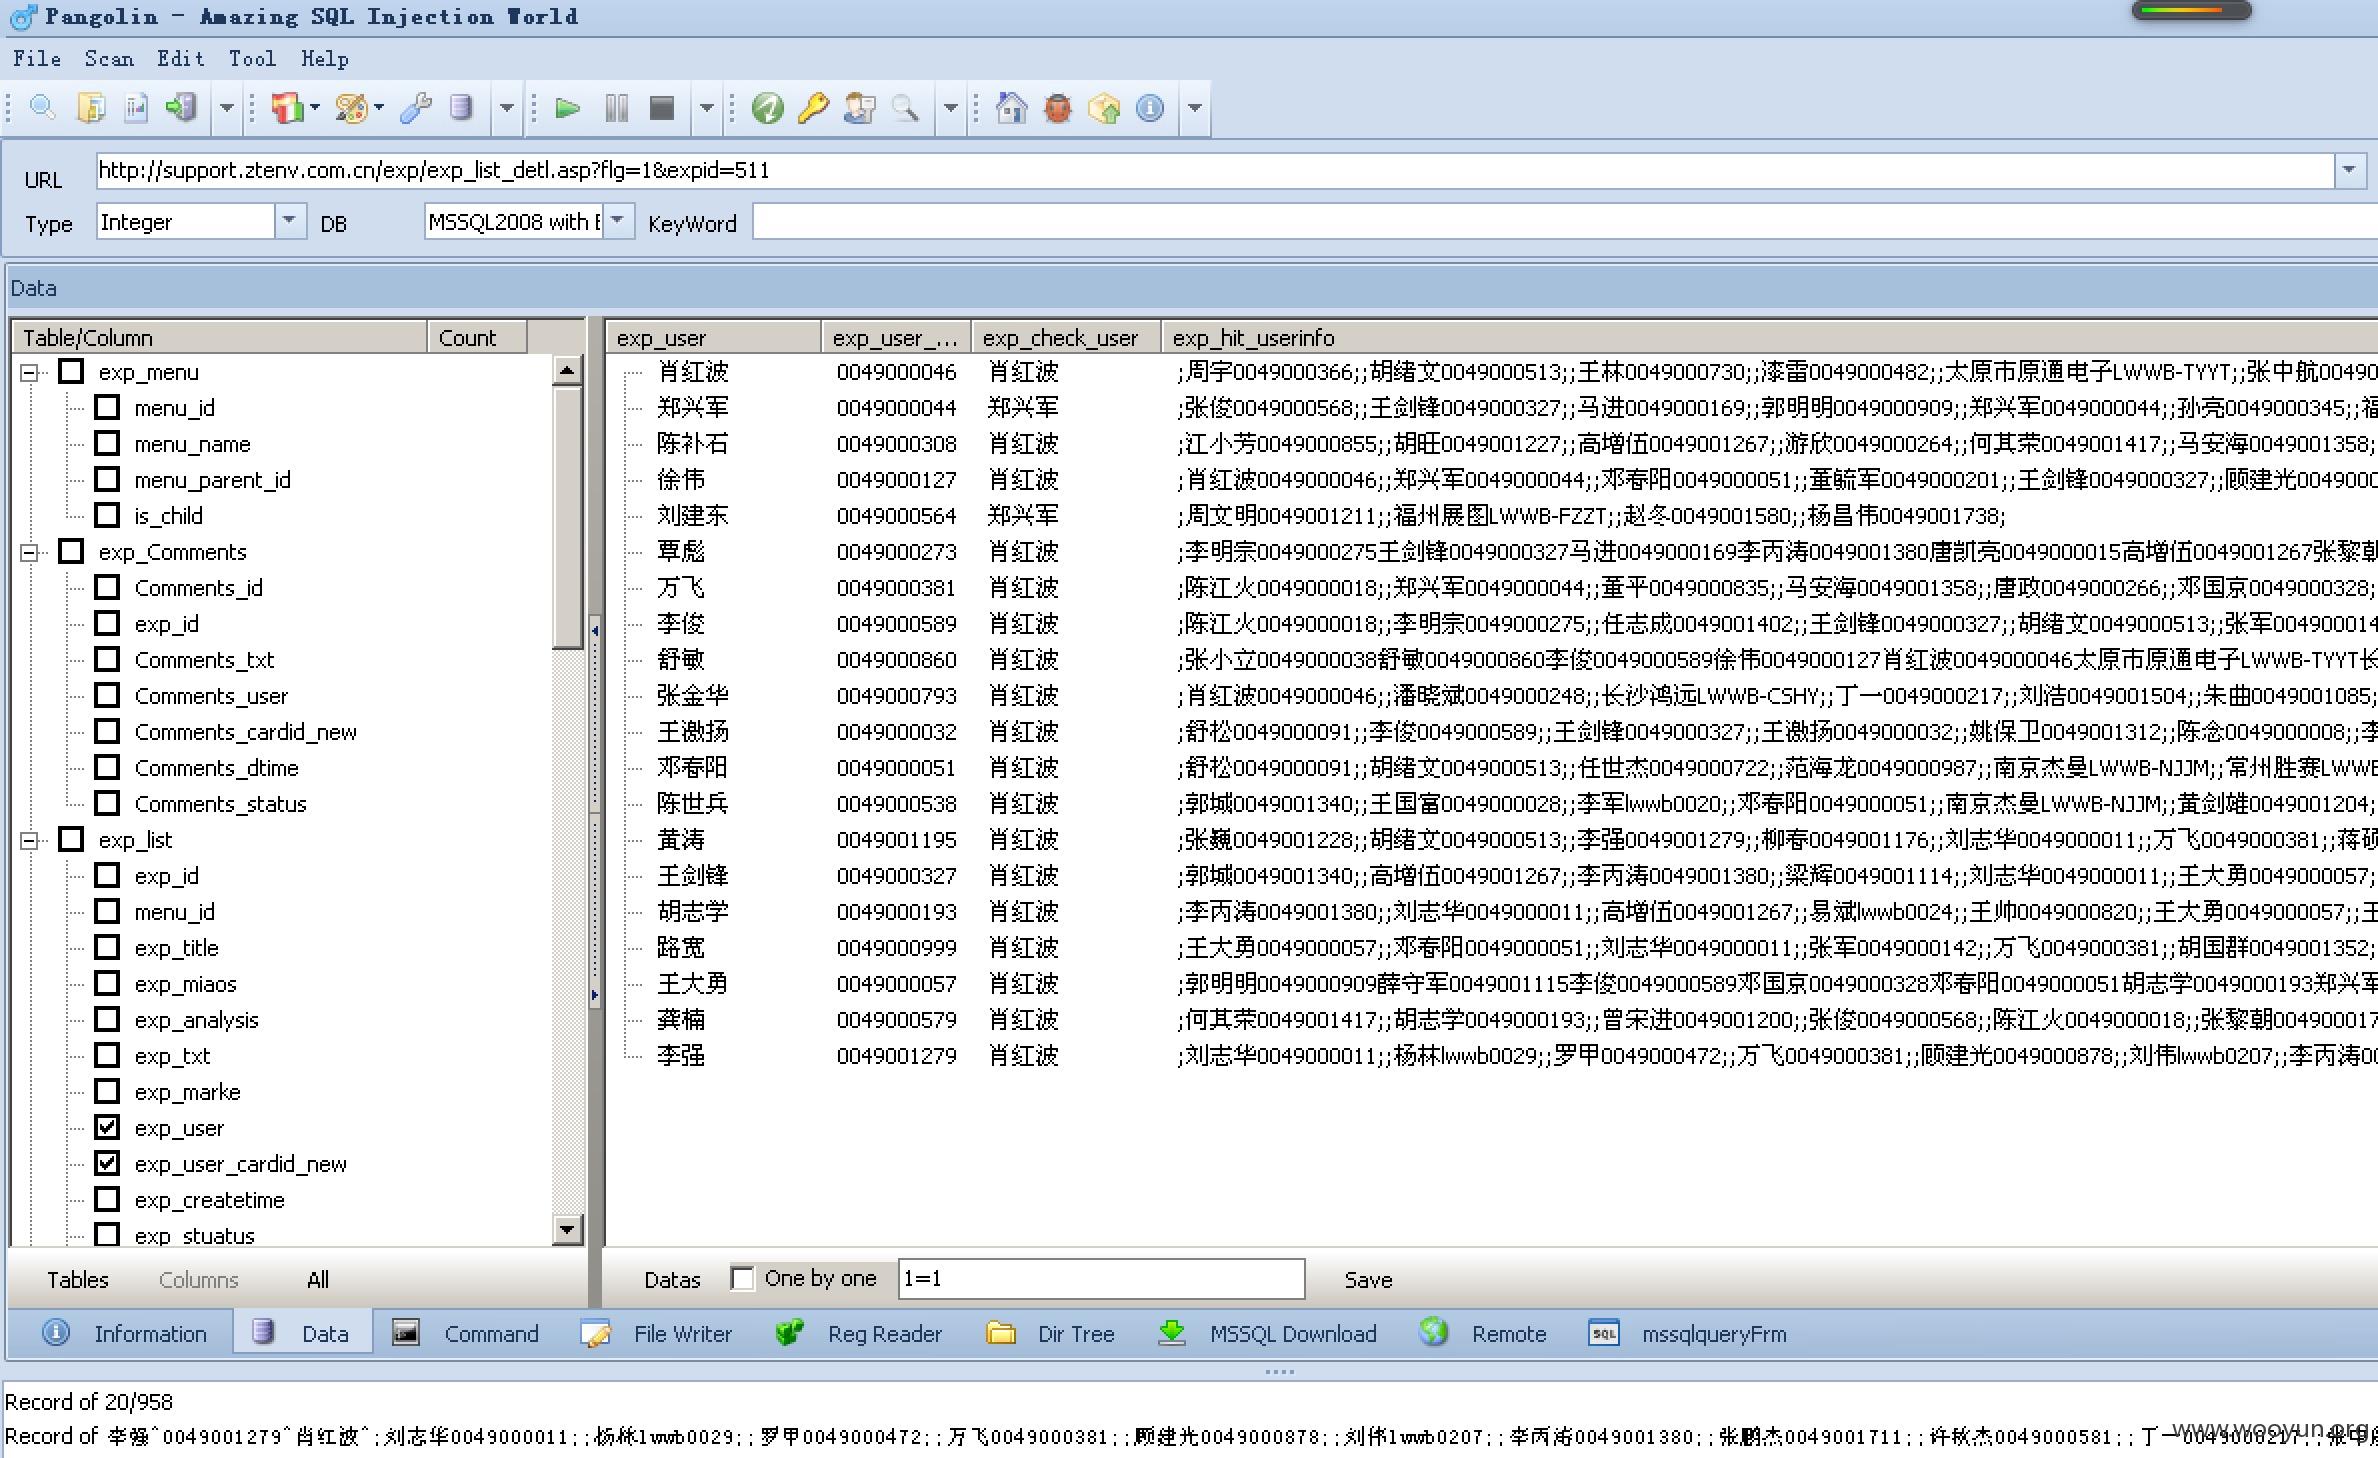This screenshot has height=1458, width=2378.
Task: Collapse the exp_Comments table node
Action: point(30,552)
